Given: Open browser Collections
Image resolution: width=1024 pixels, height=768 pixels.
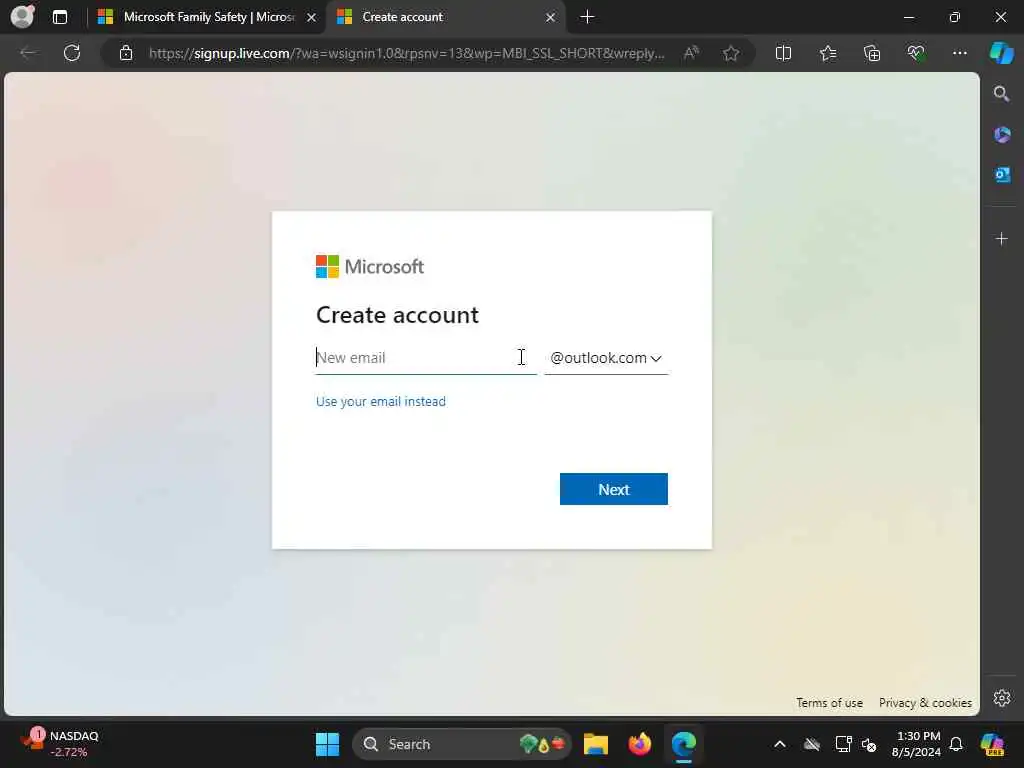Looking at the screenshot, I should point(872,53).
